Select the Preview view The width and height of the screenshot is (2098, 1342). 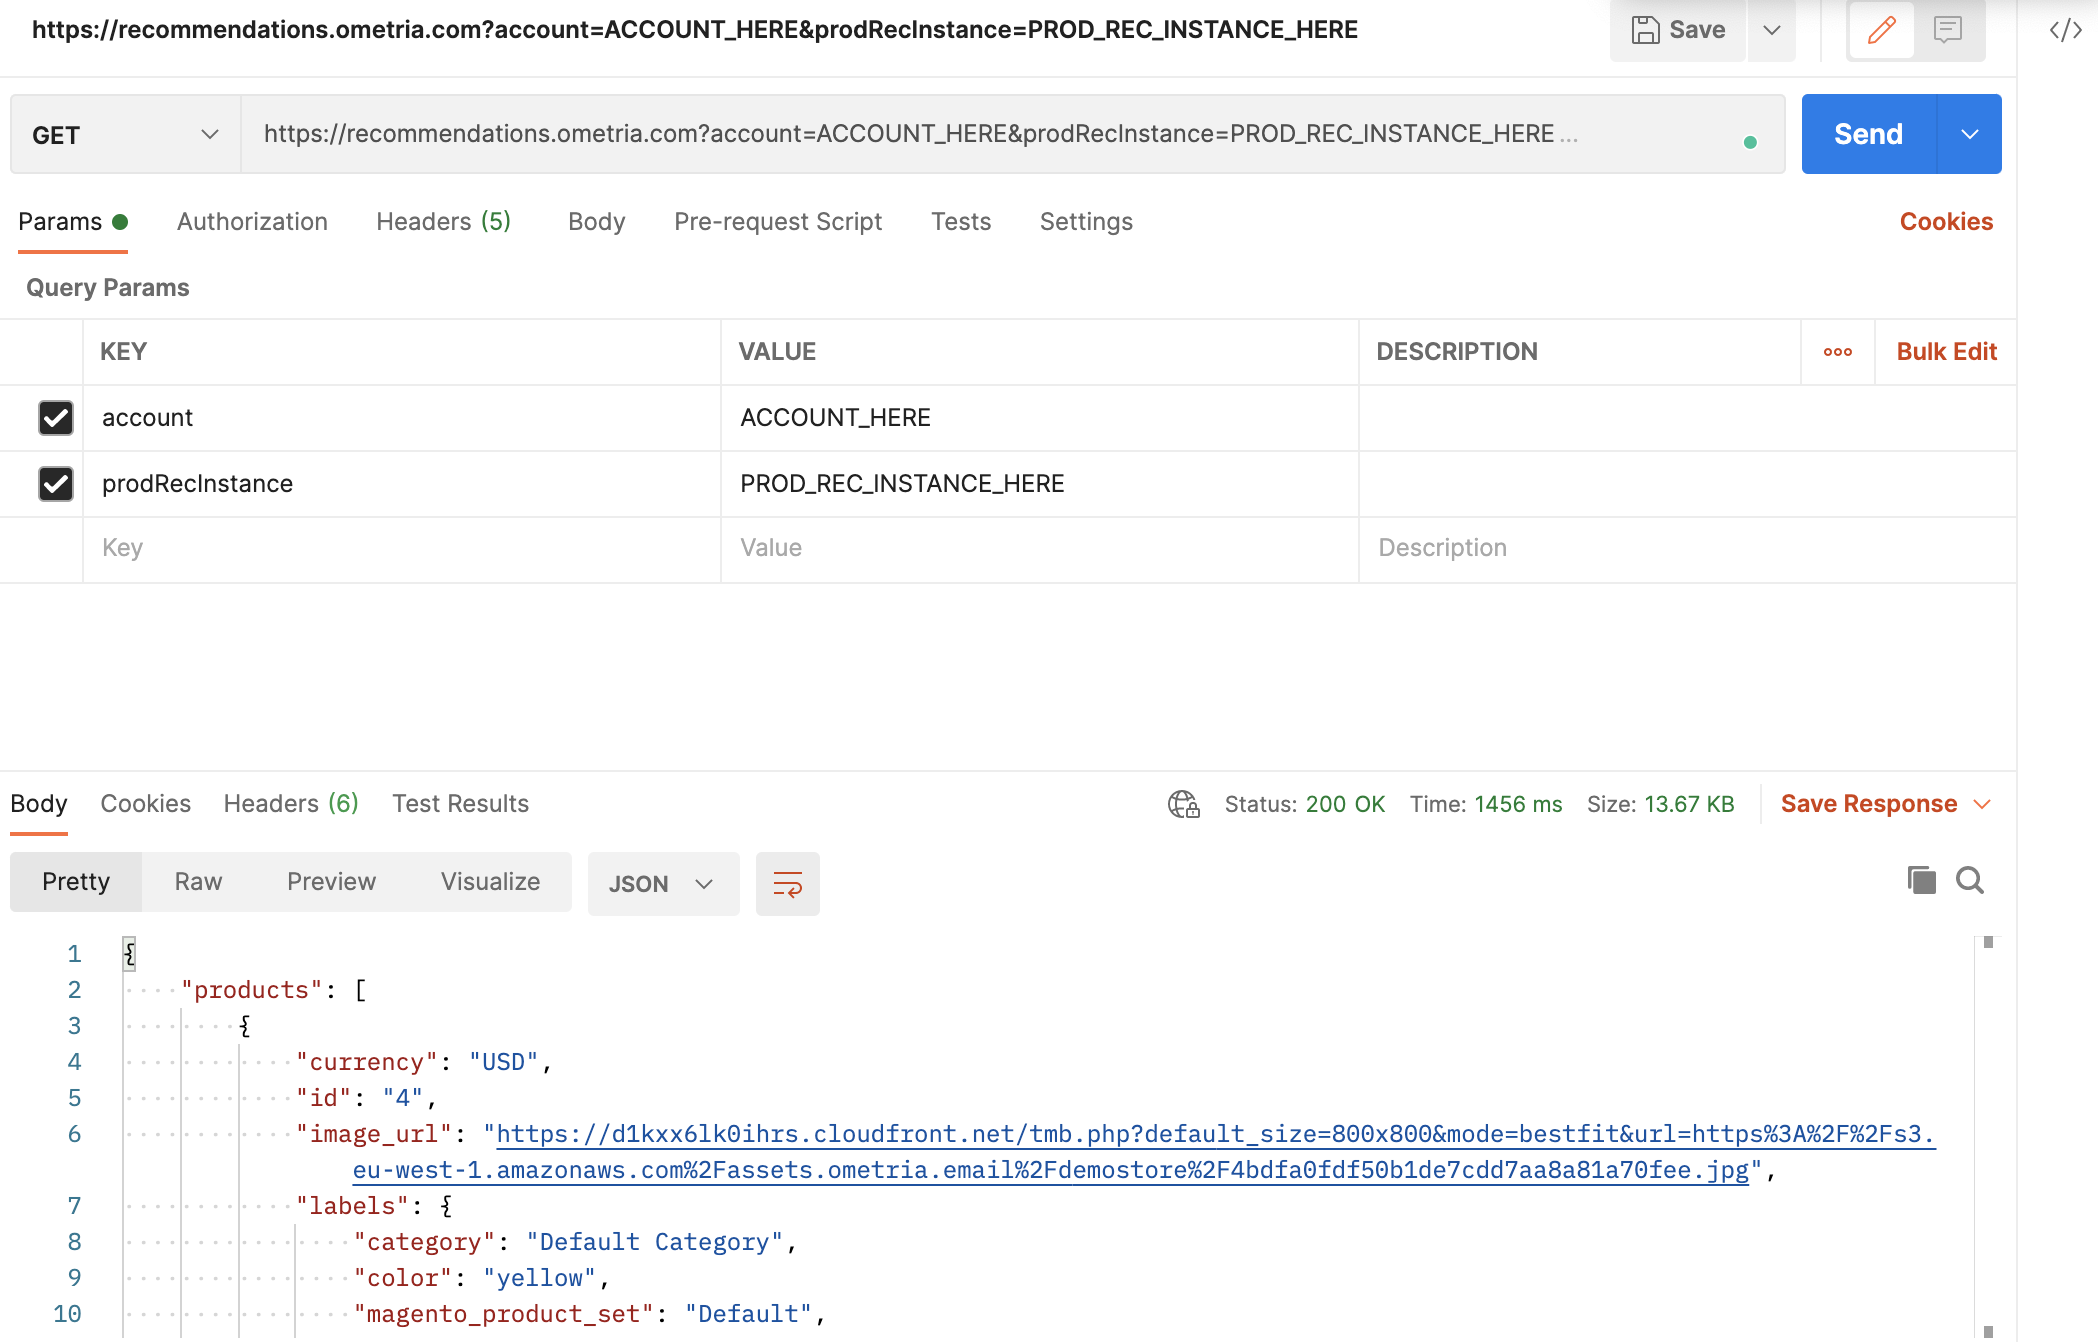coord(331,882)
